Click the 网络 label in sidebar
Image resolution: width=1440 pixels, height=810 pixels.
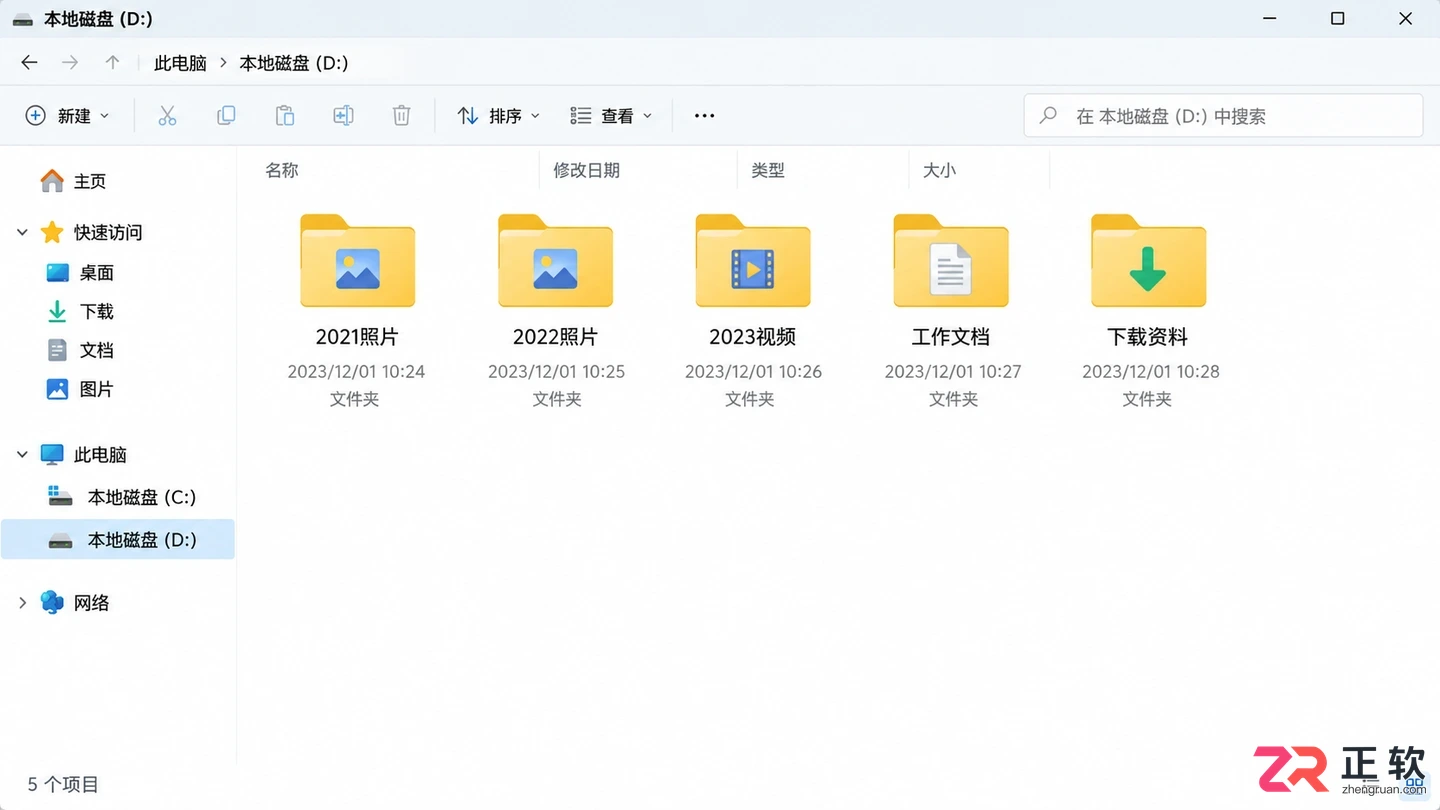tap(91, 602)
